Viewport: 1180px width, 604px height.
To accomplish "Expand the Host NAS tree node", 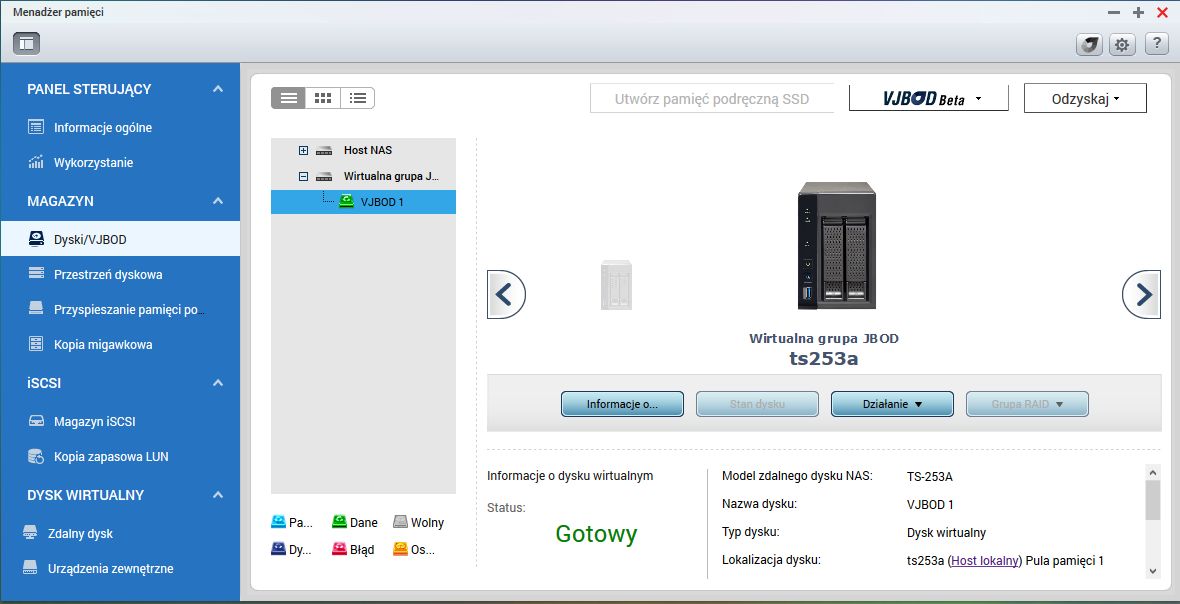I will [x=303, y=150].
